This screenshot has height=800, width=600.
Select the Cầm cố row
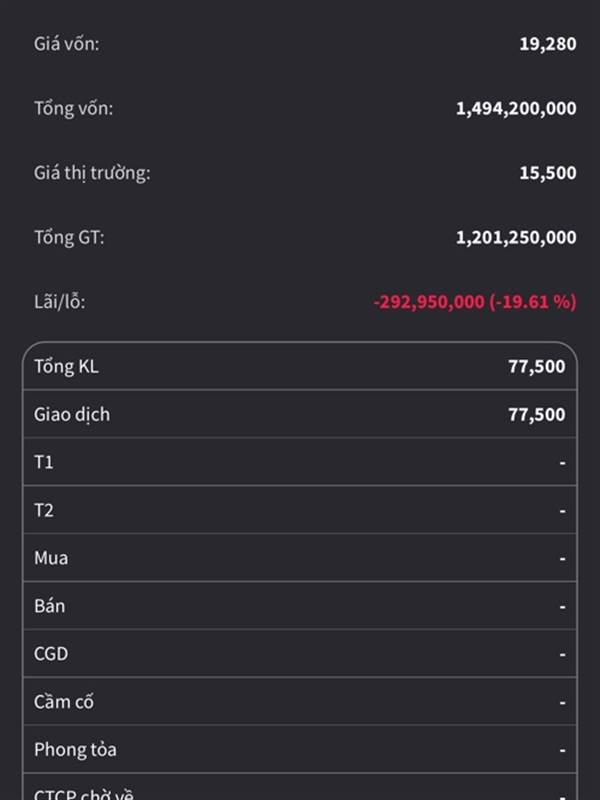(x=300, y=702)
